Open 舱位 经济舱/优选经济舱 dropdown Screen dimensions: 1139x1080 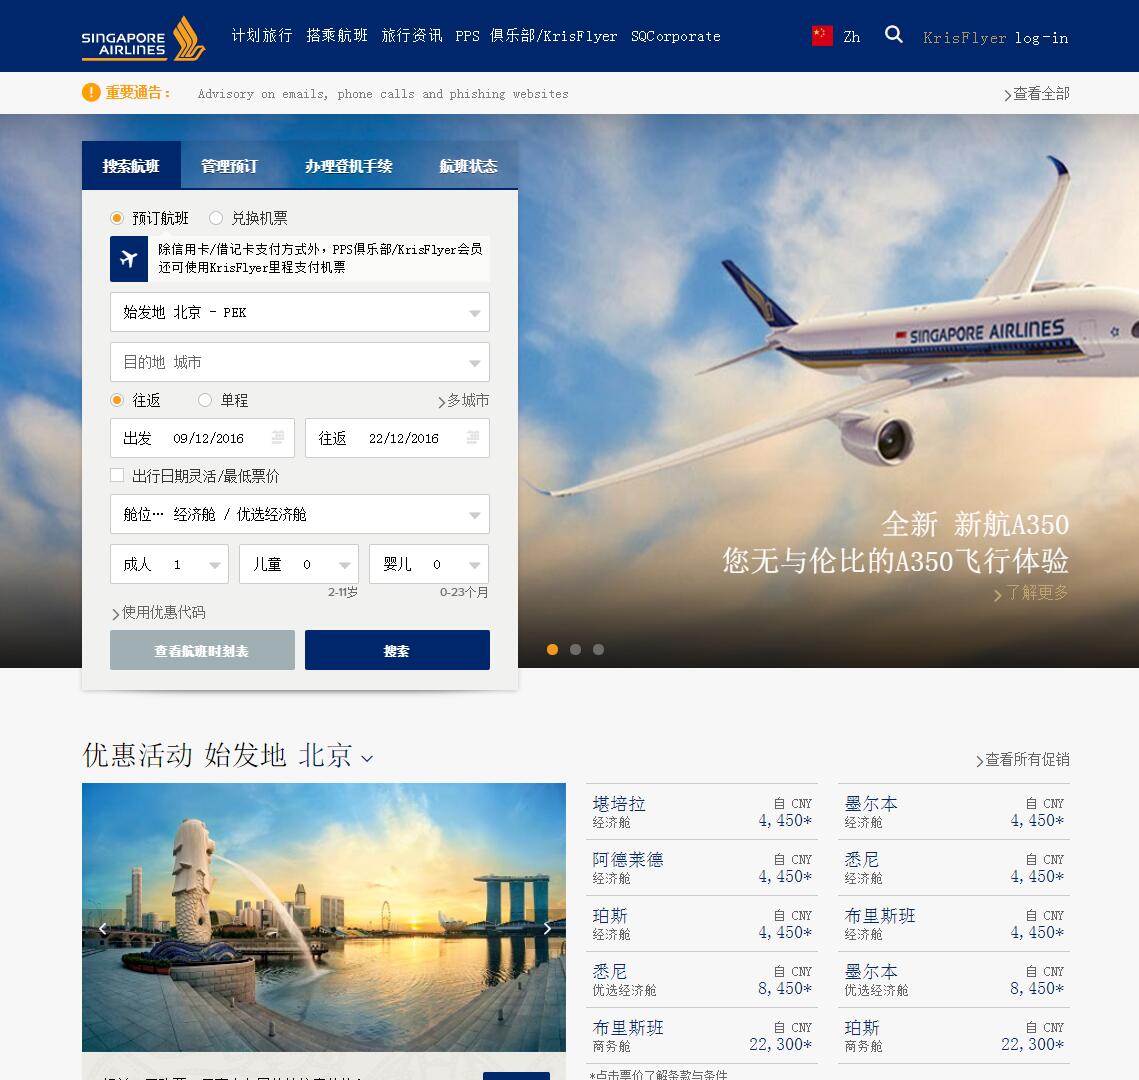pyautogui.click(x=299, y=514)
